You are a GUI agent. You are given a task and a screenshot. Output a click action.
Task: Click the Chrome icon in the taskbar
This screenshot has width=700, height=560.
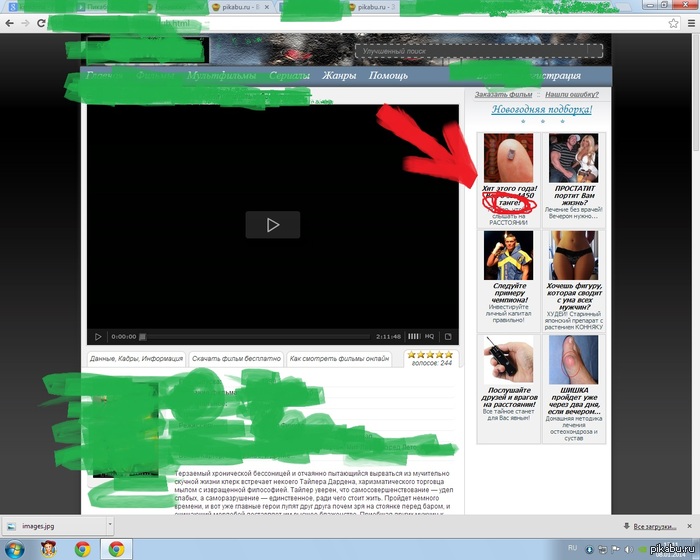83,548
